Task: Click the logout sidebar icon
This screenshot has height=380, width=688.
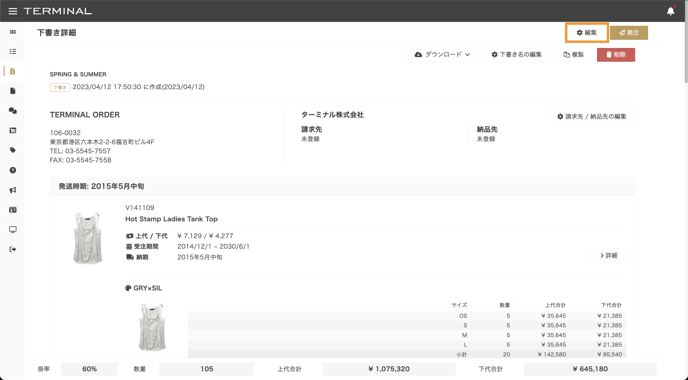Action: (13, 249)
